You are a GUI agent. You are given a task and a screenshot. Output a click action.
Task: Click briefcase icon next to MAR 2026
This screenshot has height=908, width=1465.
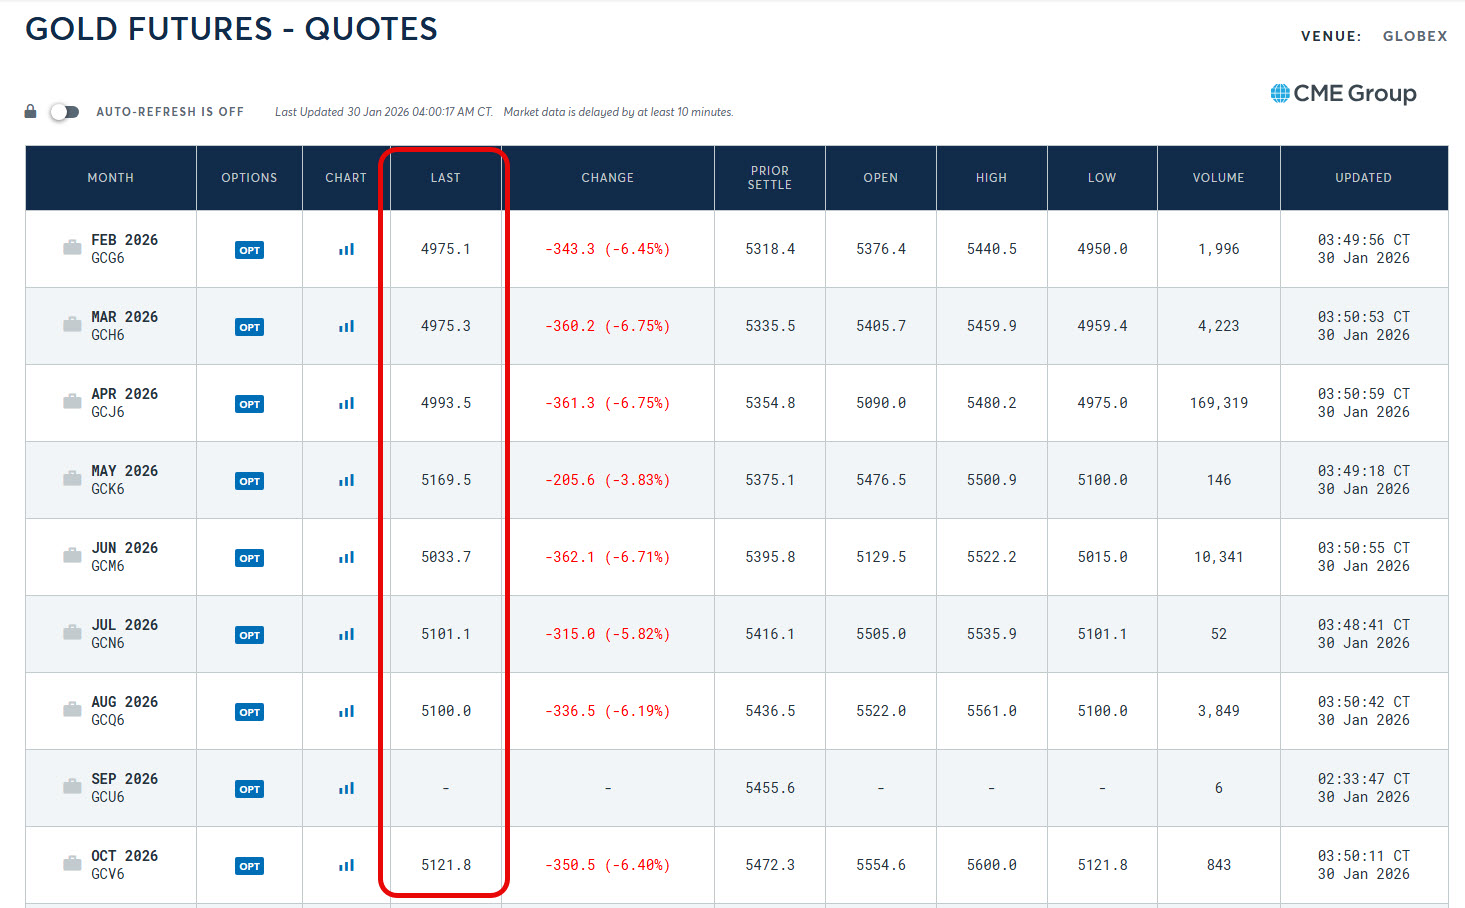[72, 325]
